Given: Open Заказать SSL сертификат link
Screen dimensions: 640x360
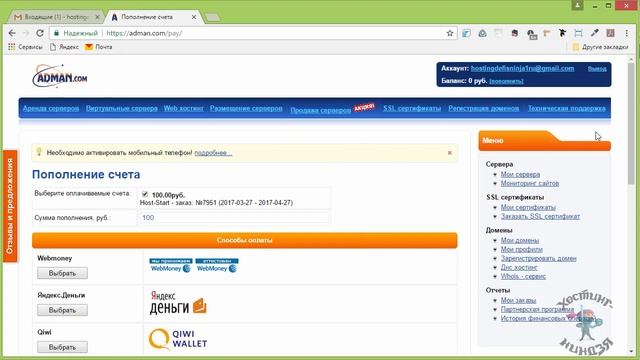Looking at the screenshot, I should 540,216.
